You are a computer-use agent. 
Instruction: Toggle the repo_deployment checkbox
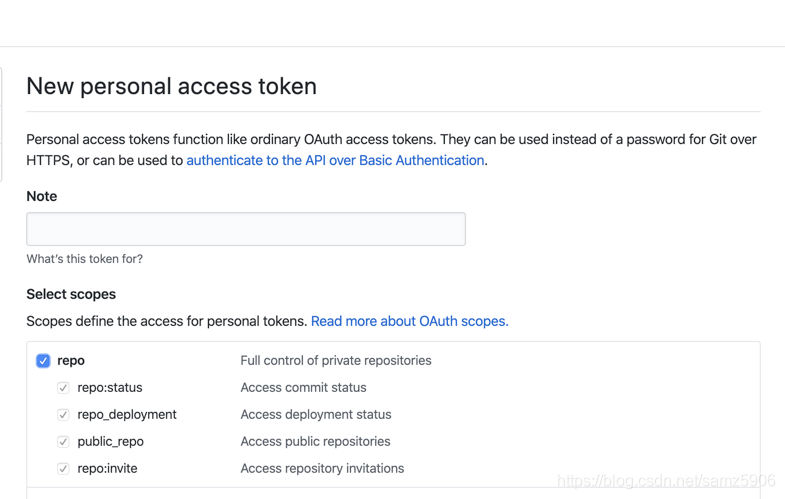coord(63,415)
